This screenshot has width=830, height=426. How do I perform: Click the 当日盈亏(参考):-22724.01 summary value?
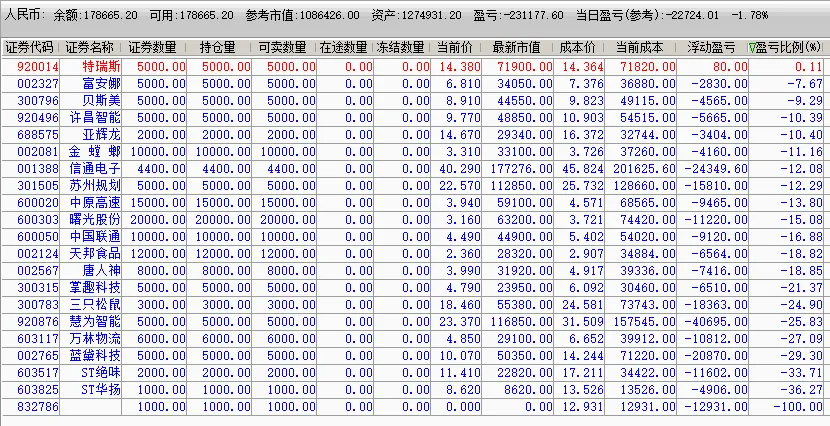[647, 15]
